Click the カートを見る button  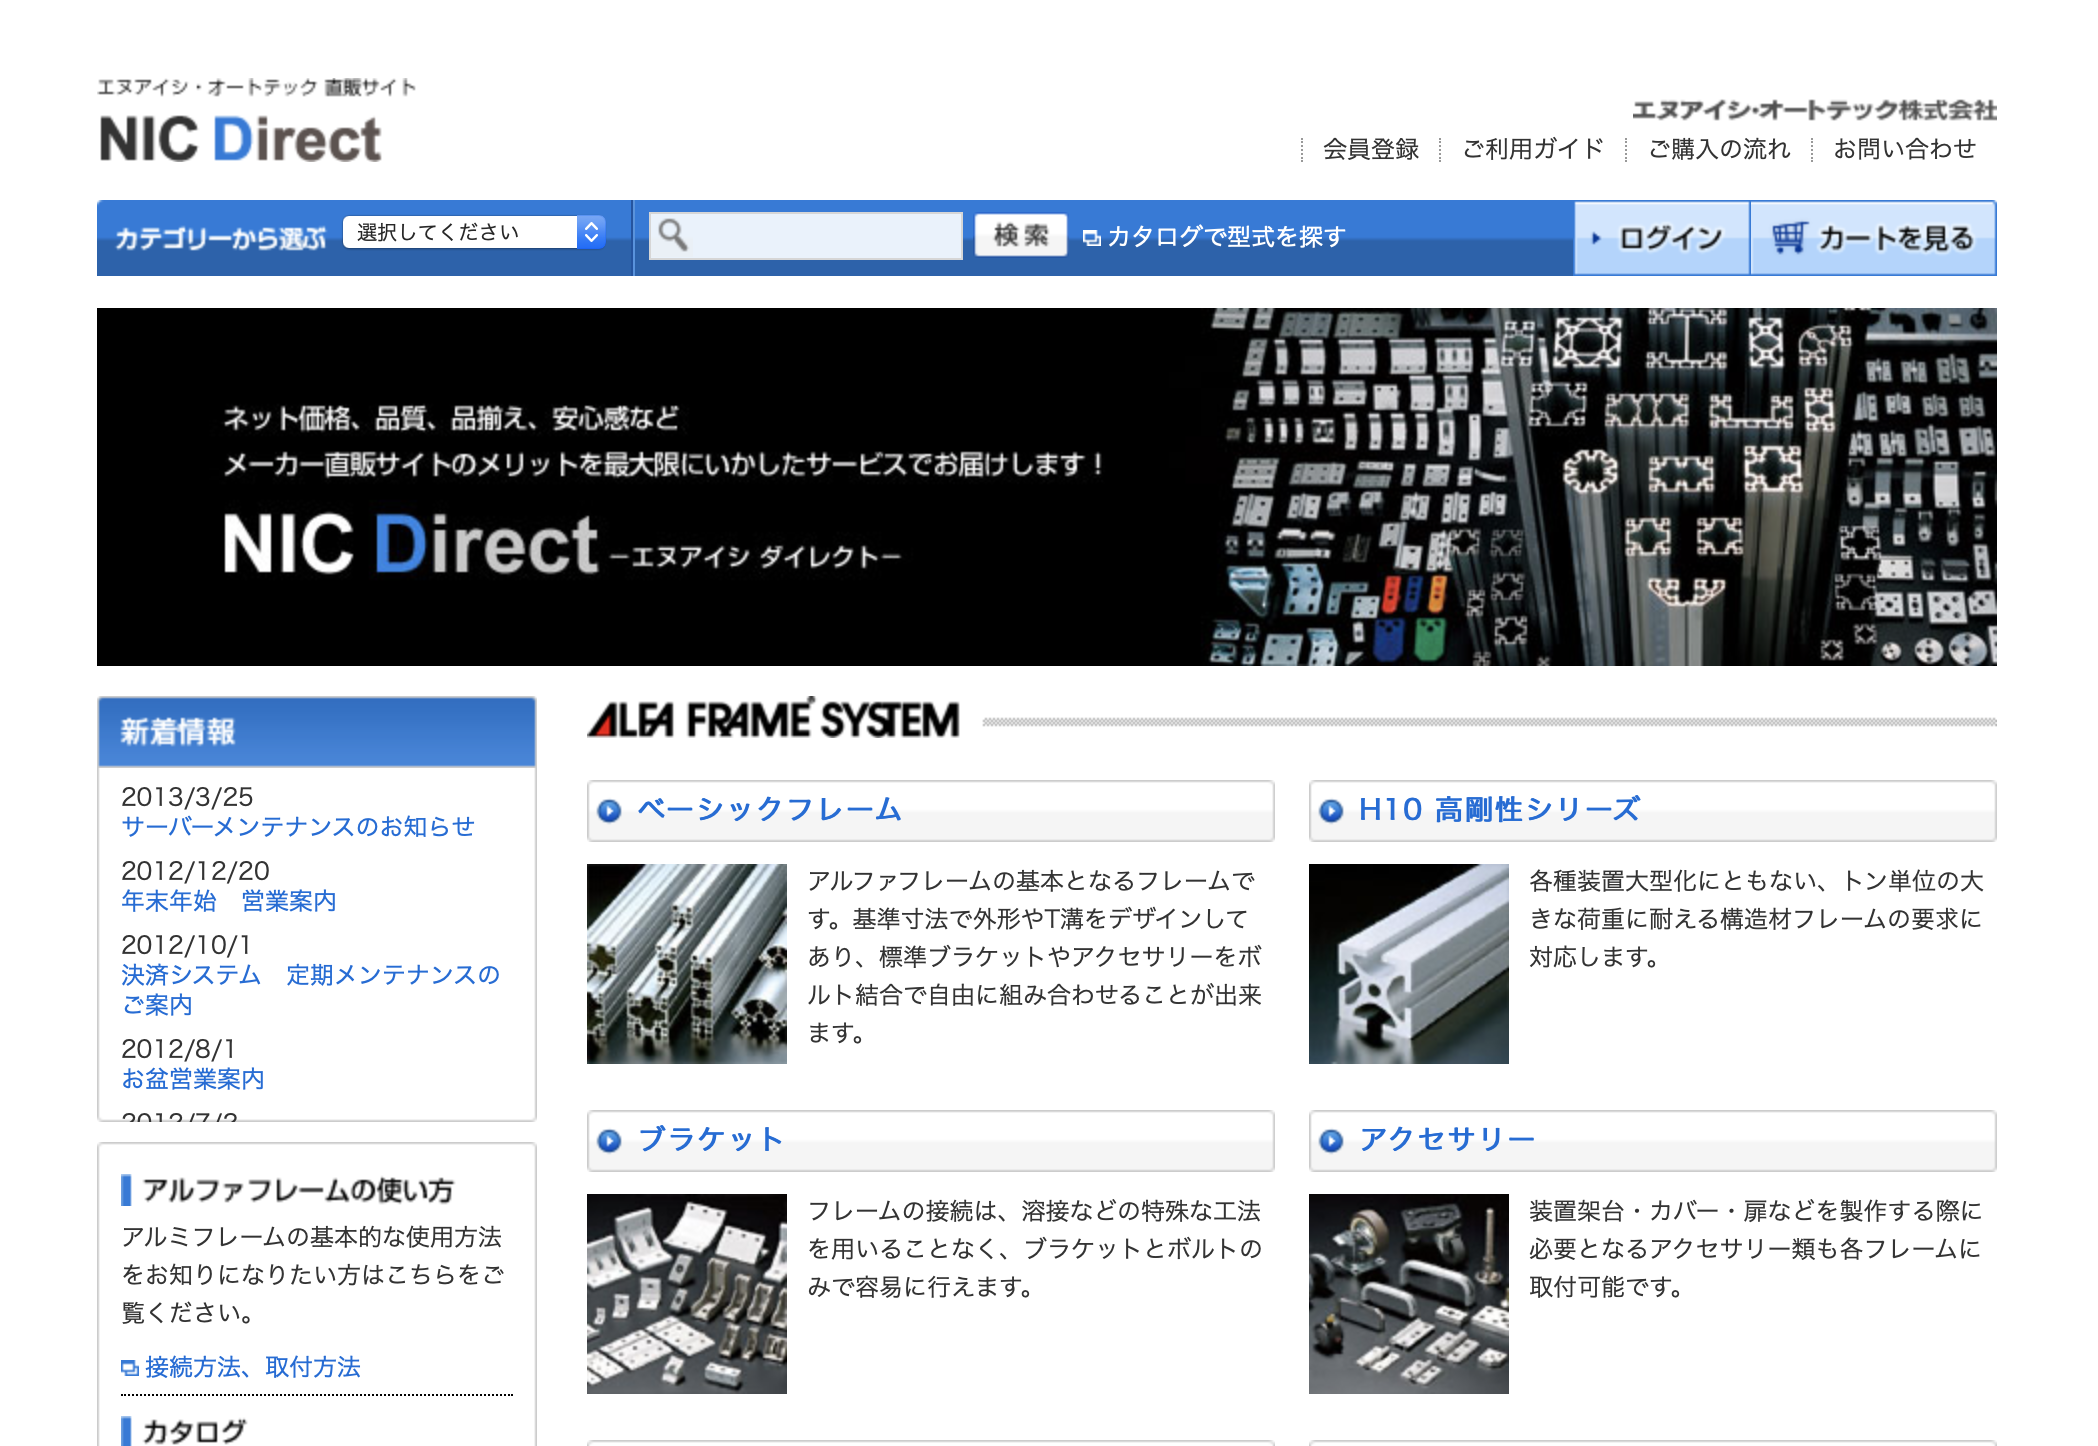(1873, 238)
